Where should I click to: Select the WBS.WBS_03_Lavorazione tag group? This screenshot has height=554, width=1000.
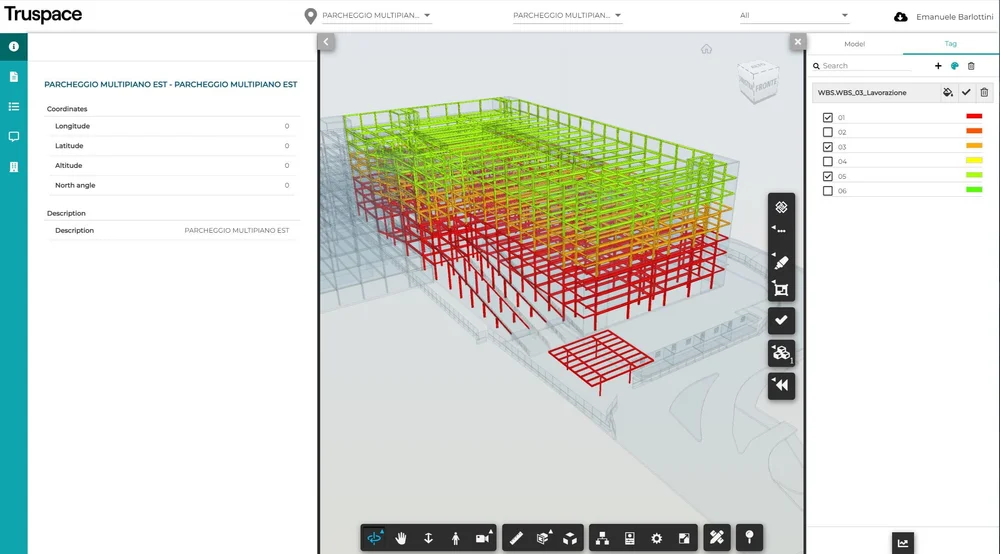pyautogui.click(x=862, y=92)
